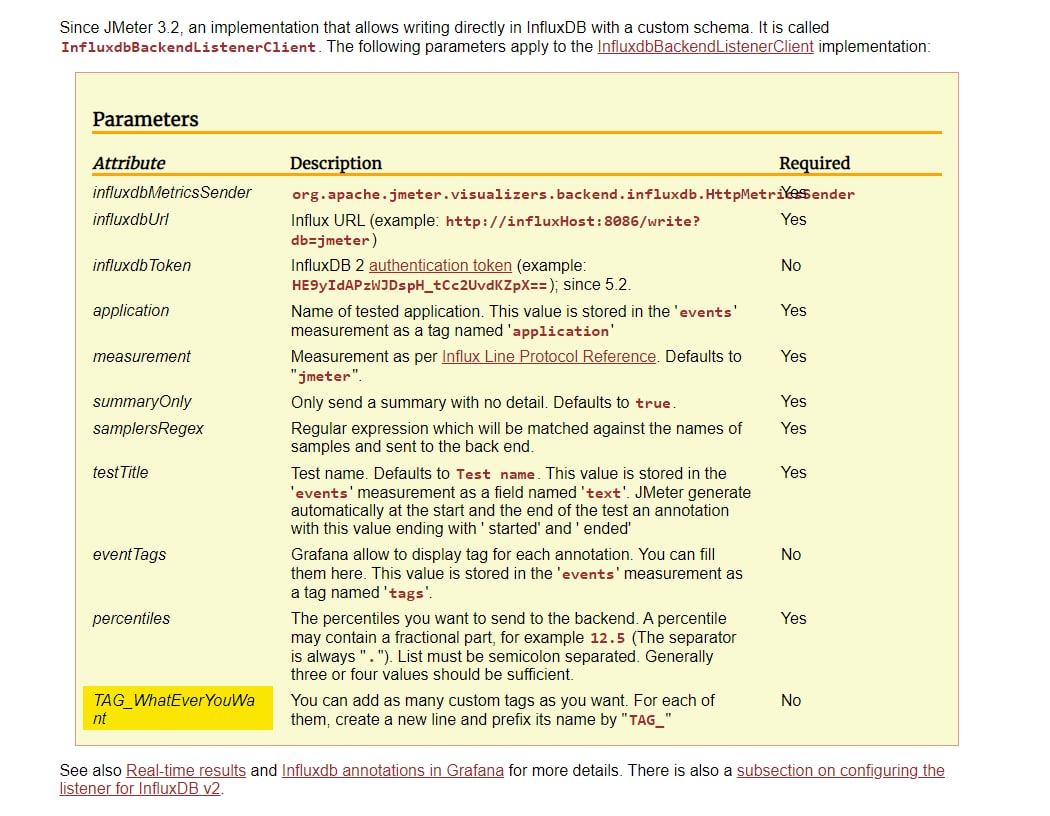Image resolution: width=1050 pixels, height=816 pixels.
Task: Click the Required column header
Action: (x=814, y=163)
